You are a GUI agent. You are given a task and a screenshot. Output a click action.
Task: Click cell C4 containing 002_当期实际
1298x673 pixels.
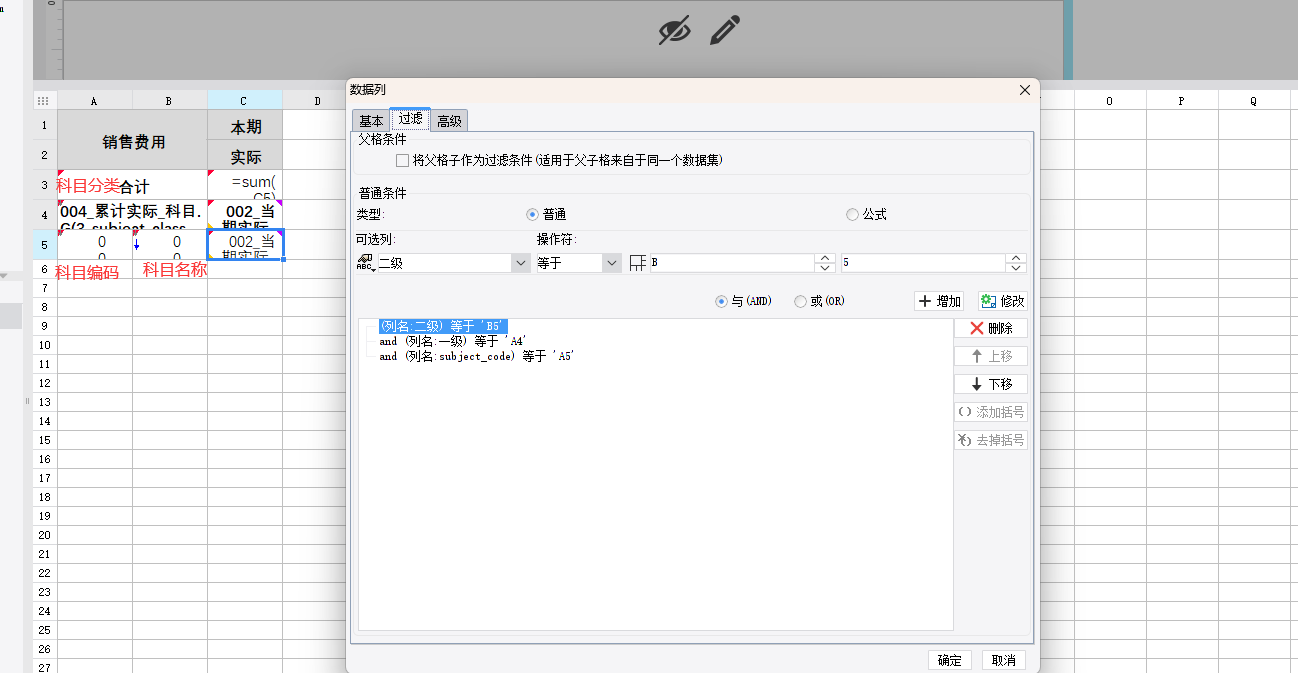pos(245,216)
